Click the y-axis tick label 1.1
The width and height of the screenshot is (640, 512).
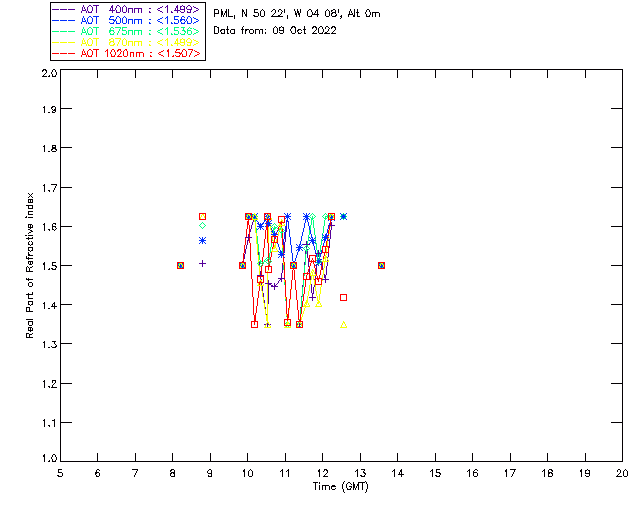[x=49, y=423]
